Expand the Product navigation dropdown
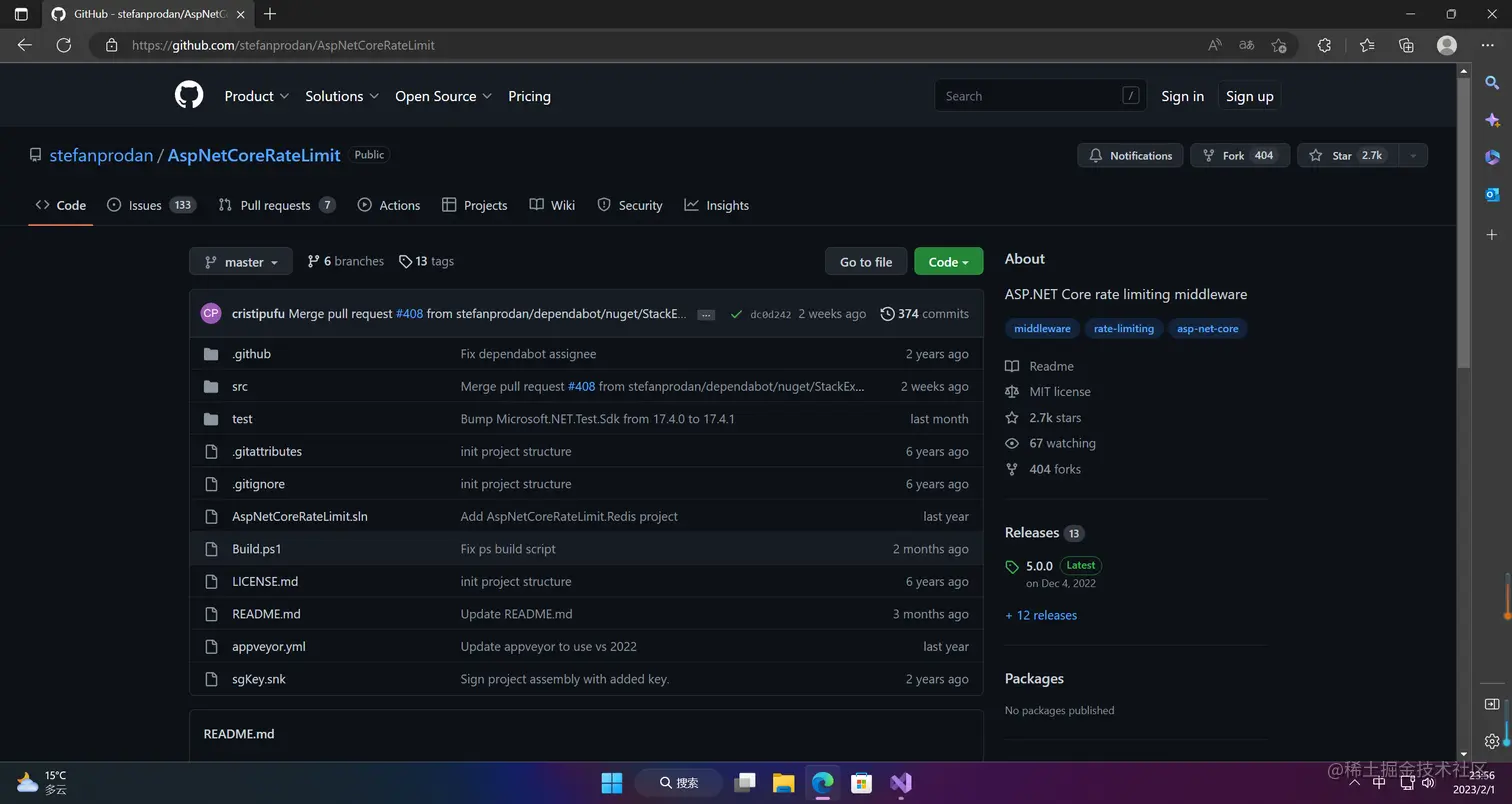This screenshot has width=1512, height=804. pos(257,96)
